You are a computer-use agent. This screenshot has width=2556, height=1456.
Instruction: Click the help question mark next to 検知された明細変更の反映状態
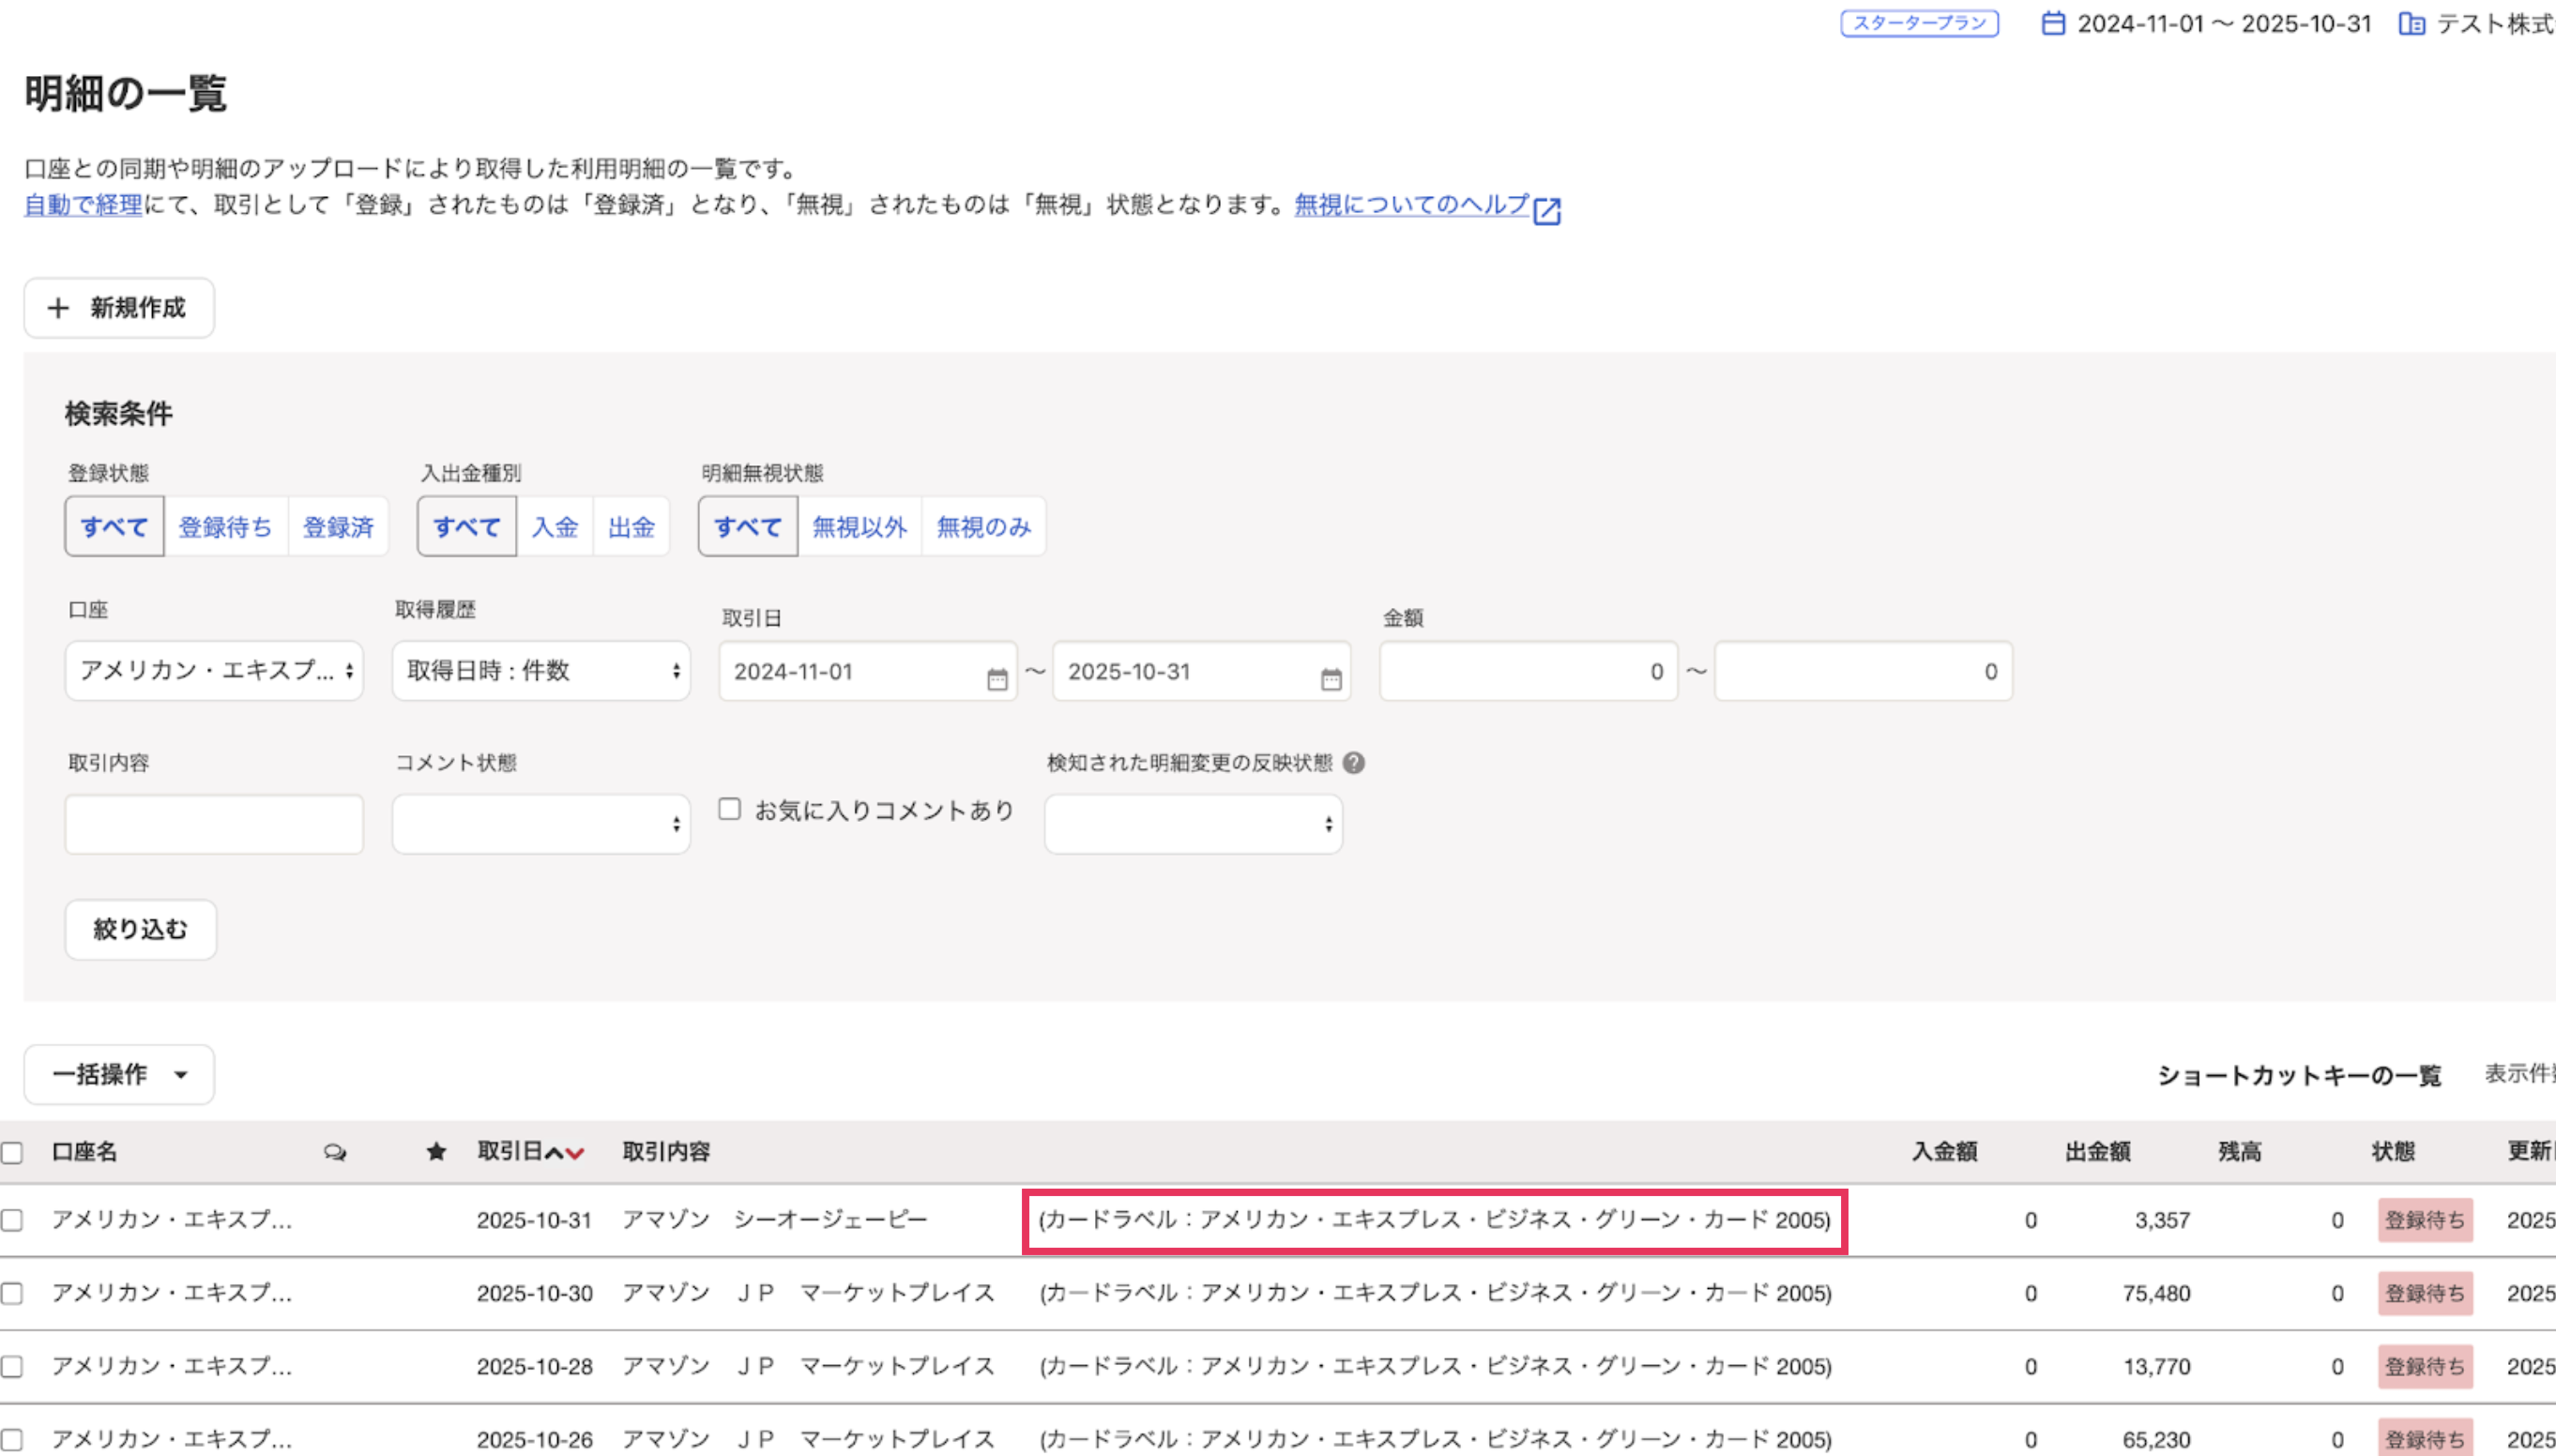click(x=1354, y=763)
